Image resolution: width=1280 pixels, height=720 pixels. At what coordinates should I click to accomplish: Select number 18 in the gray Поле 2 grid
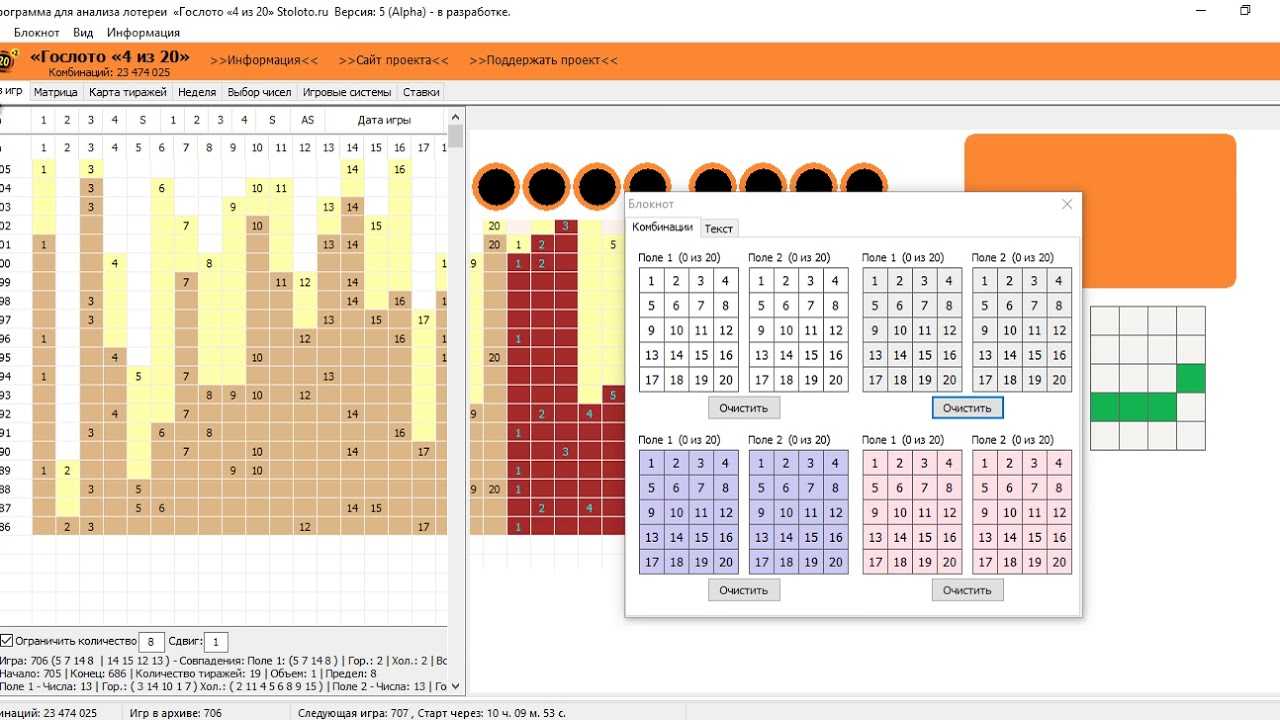(1010, 380)
